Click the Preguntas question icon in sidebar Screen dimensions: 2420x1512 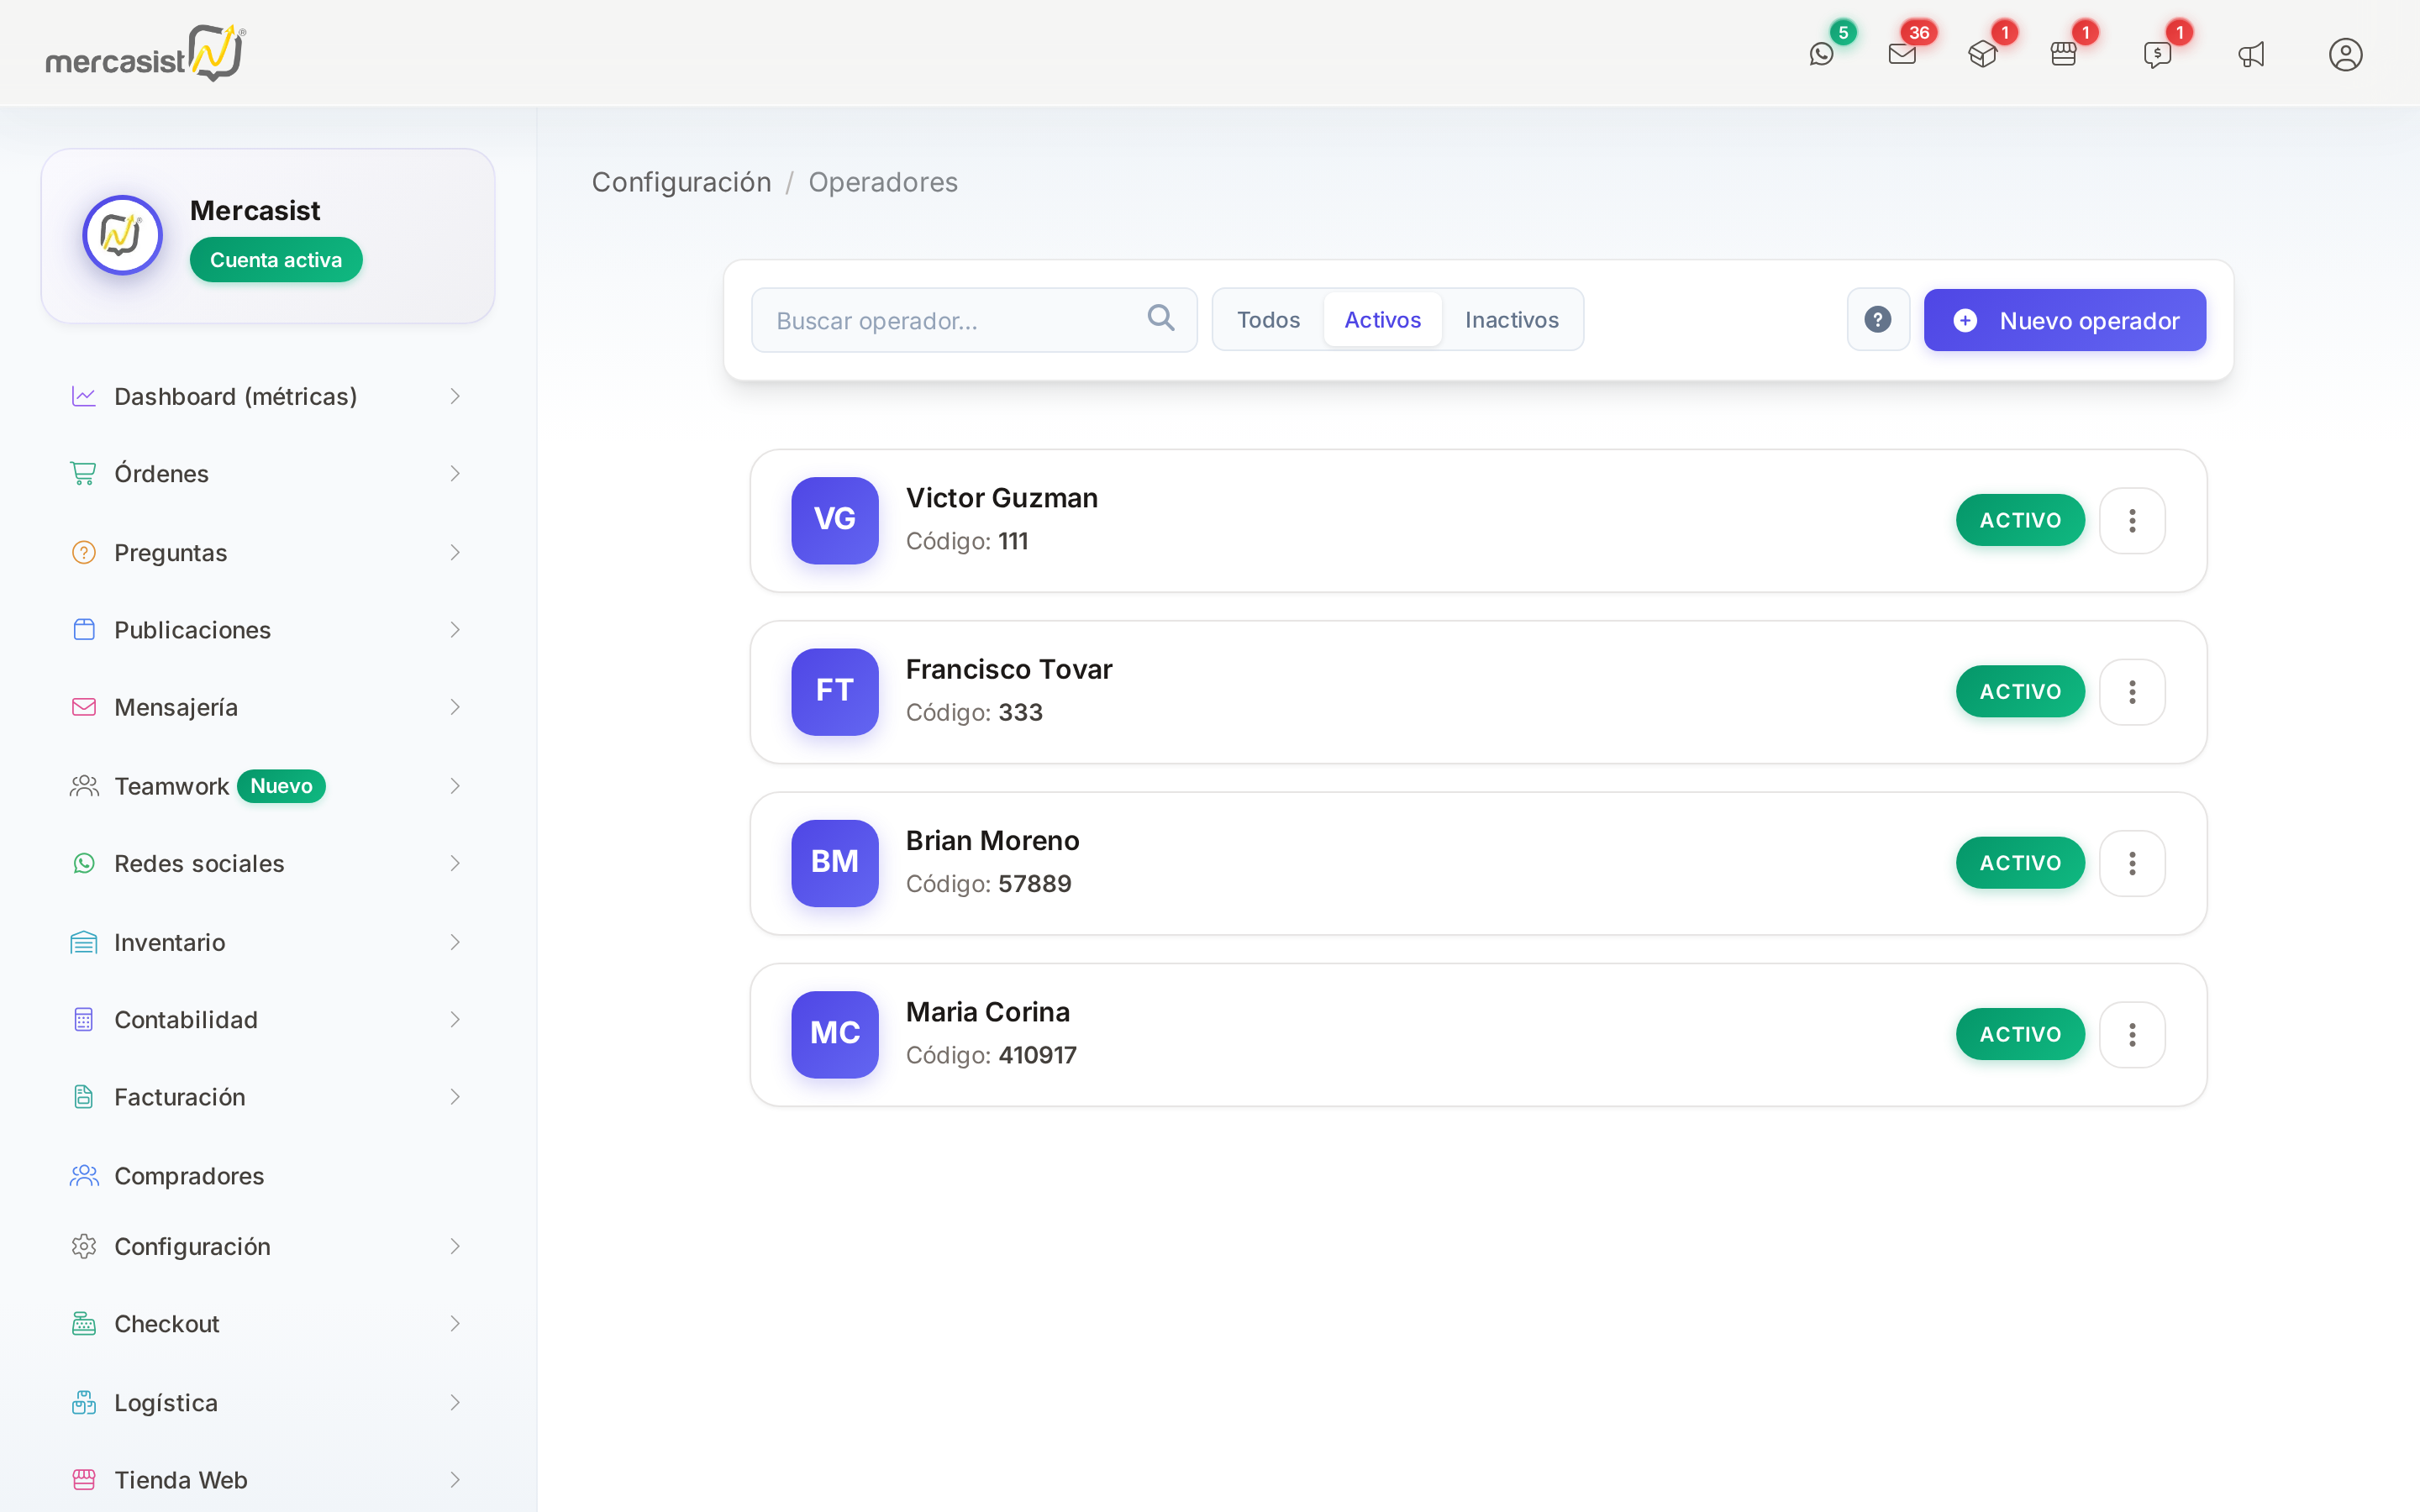[x=84, y=552]
